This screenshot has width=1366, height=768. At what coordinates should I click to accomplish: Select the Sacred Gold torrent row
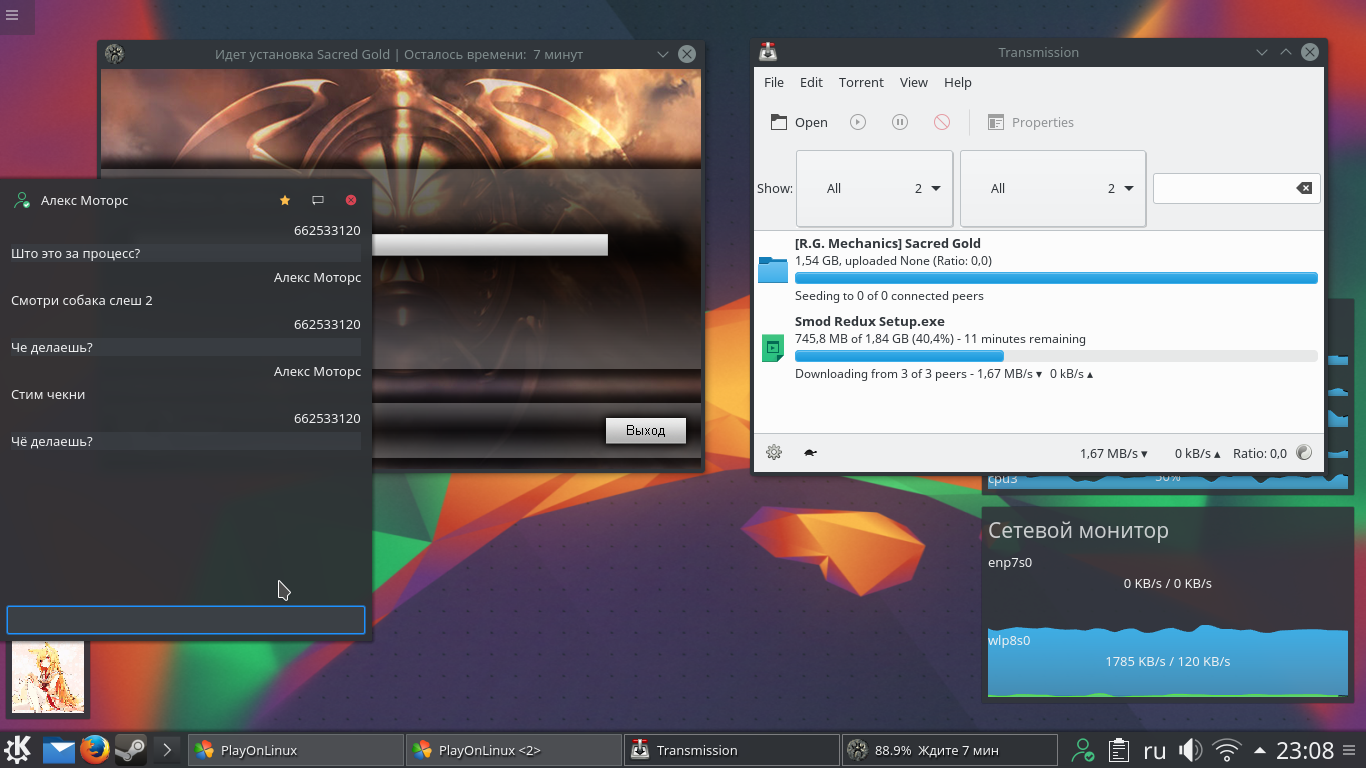(1038, 269)
